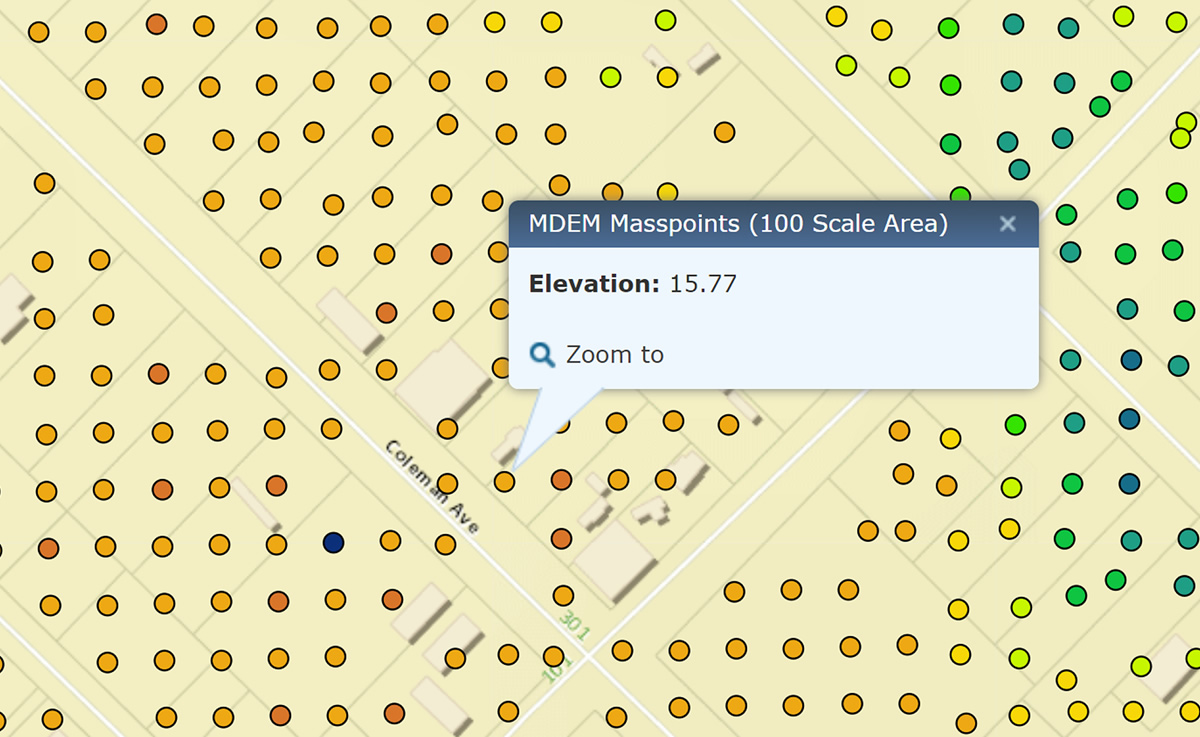Select the dark navy blue masspoint dot
The image size is (1200, 737).
(334, 542)
